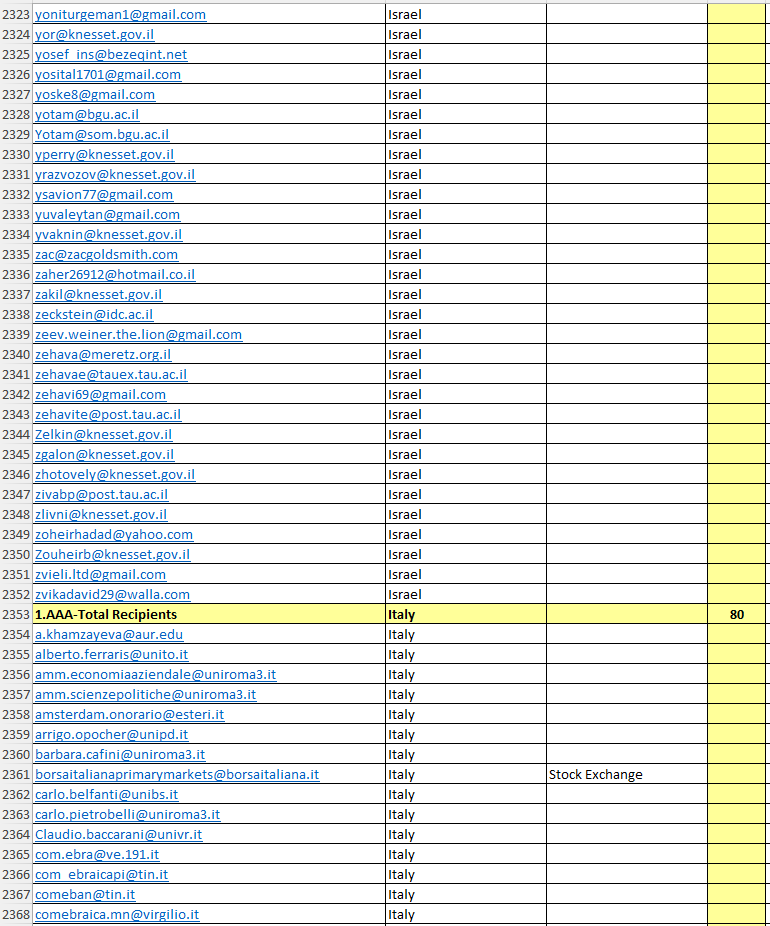Open the barbara.cafini@uniroma3.it link
Screen dimensions: 770x926
click(x=120, y=755)
